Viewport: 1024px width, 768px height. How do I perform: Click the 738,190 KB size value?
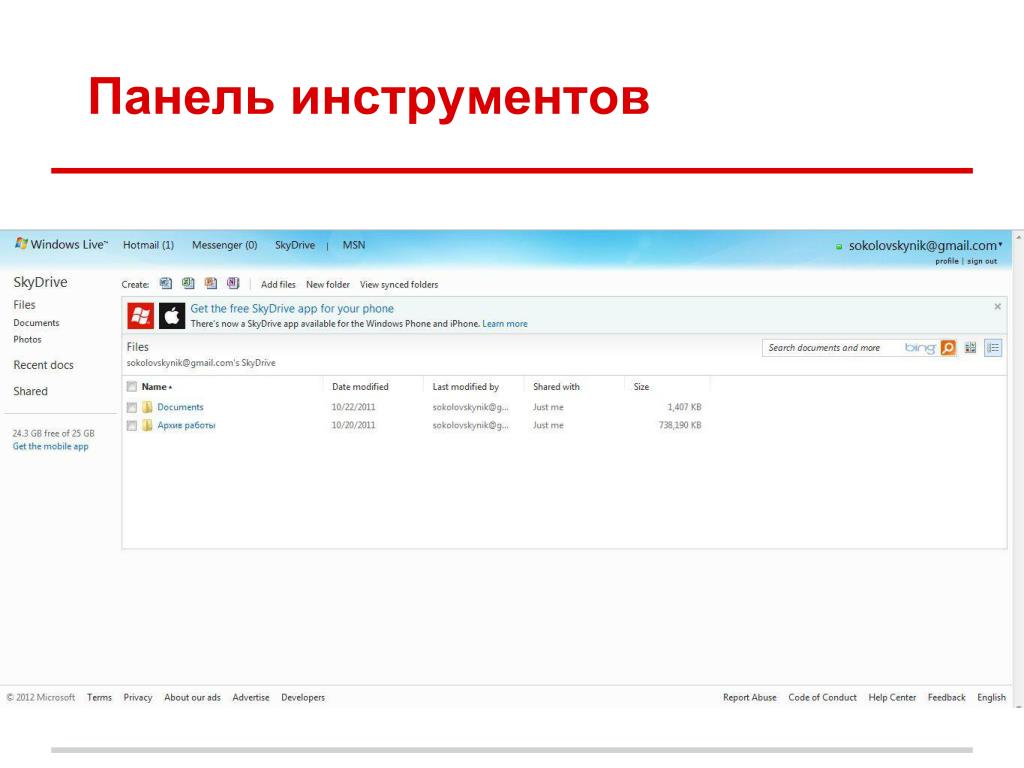click(x=680, y=425)
